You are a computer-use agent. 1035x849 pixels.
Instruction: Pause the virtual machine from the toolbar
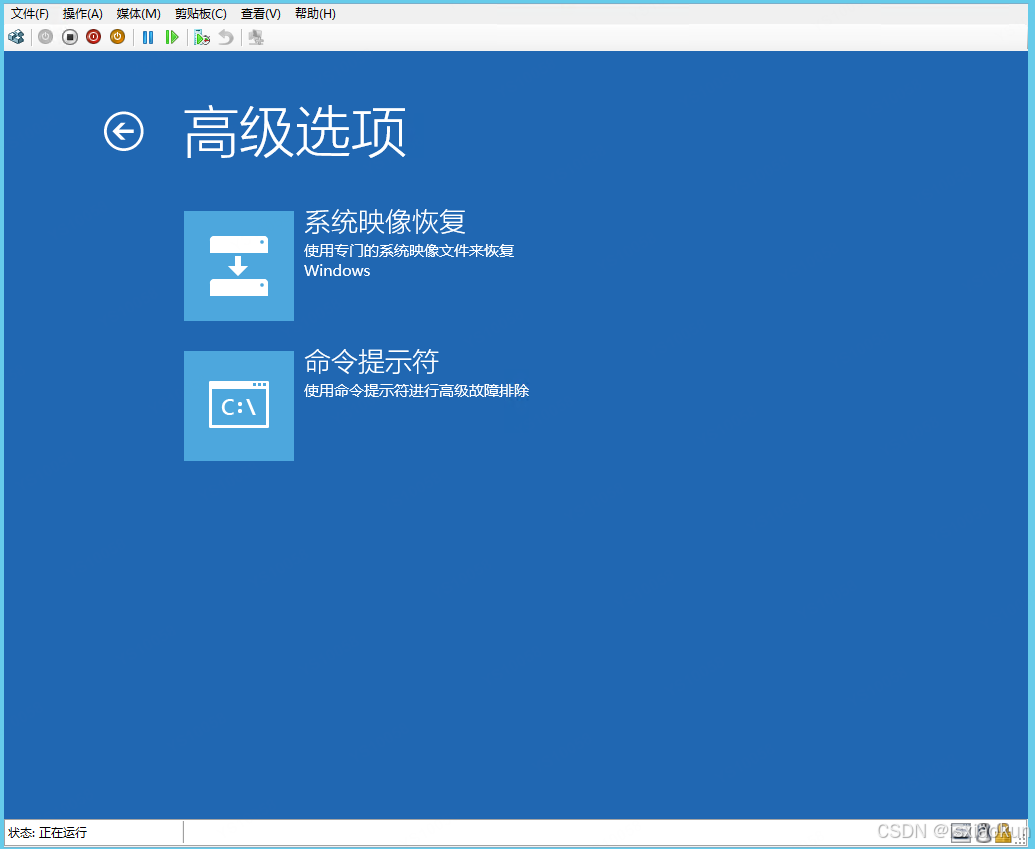147,37
